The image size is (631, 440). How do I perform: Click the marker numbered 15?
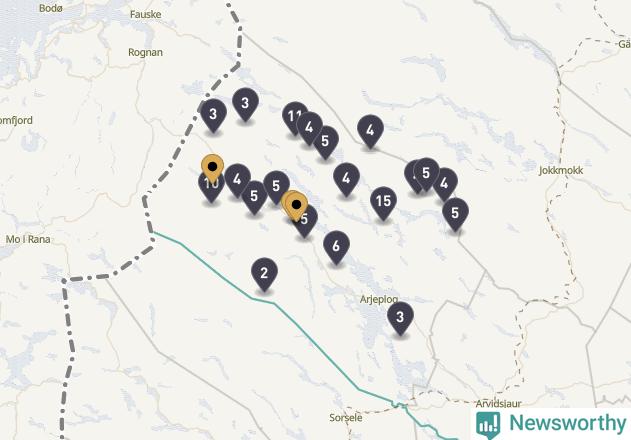[x=383, y=202]
